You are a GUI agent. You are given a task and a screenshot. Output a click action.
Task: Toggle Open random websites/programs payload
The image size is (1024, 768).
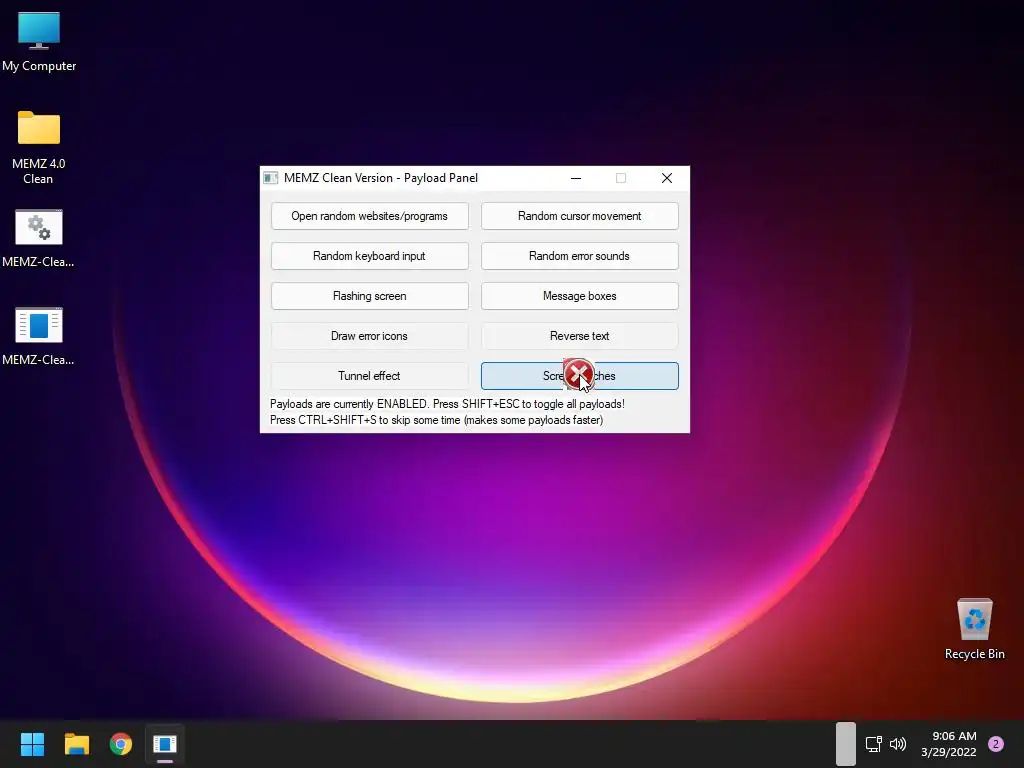[370, 216]
